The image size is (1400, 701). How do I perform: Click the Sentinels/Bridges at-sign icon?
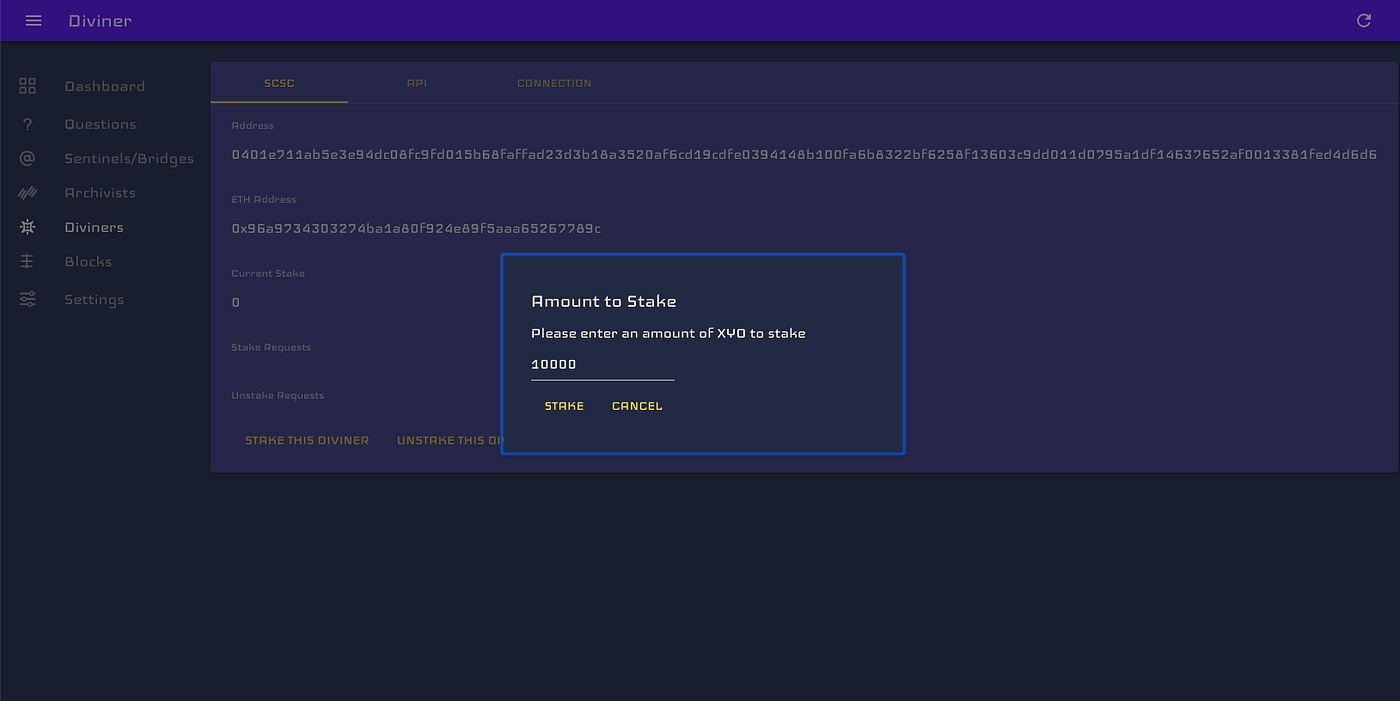click(28, 158)
